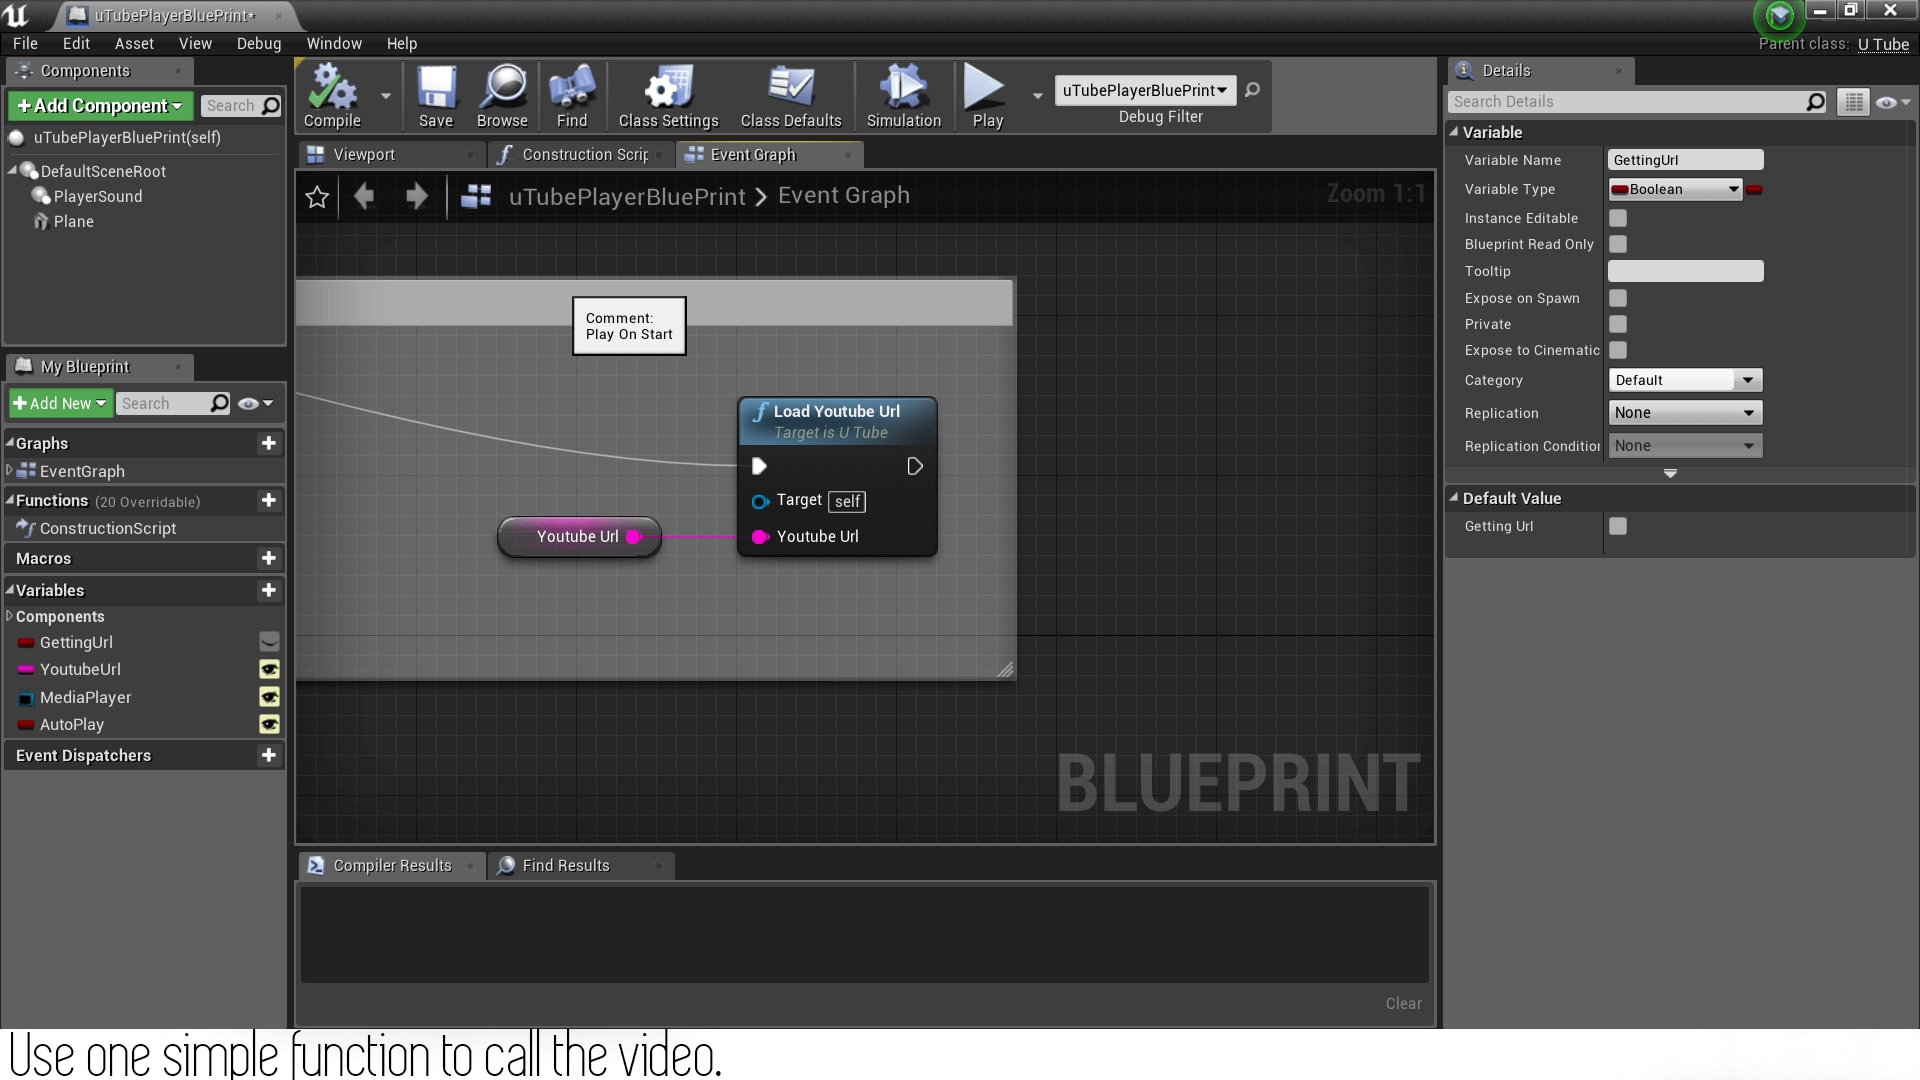Select the Find icon in the toolbar
Screen dimensions: 1920x1080
(x=571, y=95)
